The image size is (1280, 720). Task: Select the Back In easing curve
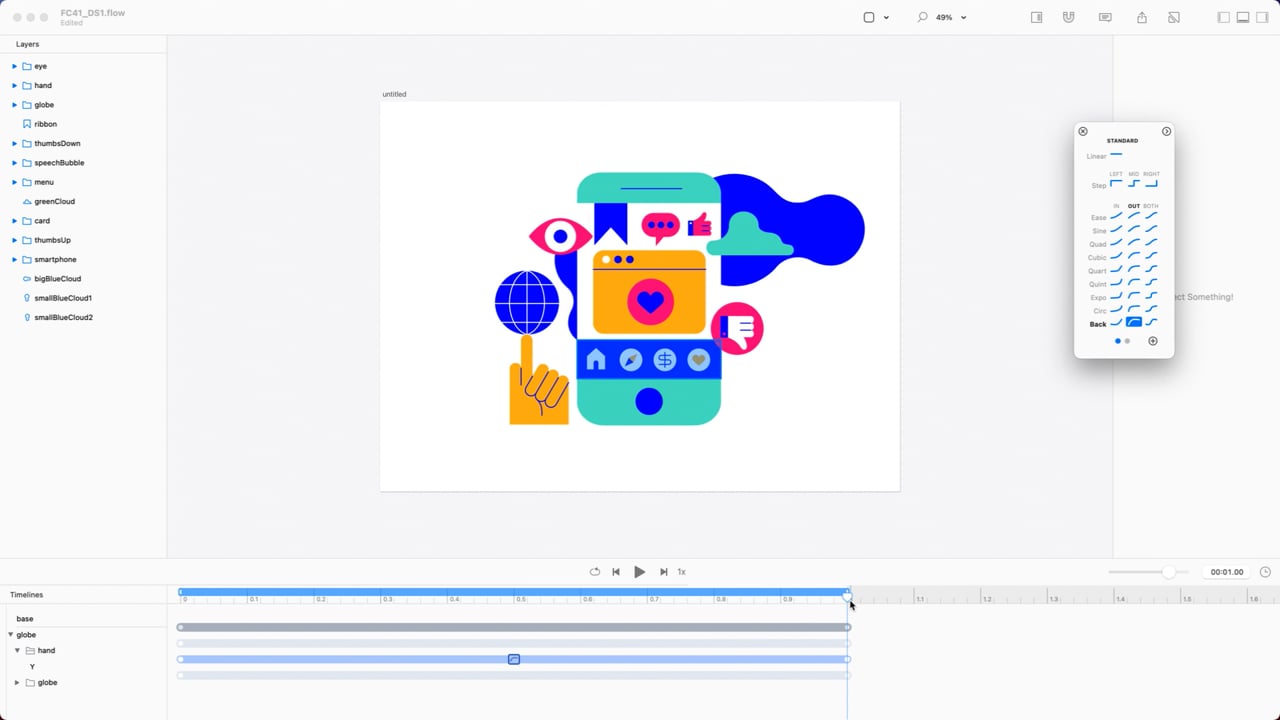pyautogui.click(x=1116, y=322)
